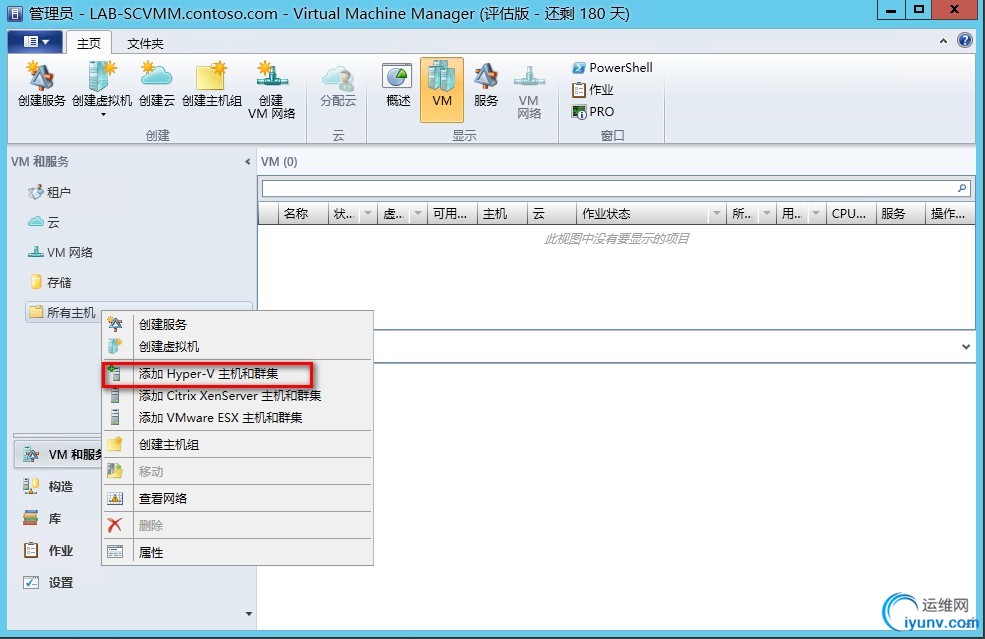The width and height of the screenshot is (985, 639).
Task: Click the 创建服务 ribbon icon
Action: click(41, 85)
